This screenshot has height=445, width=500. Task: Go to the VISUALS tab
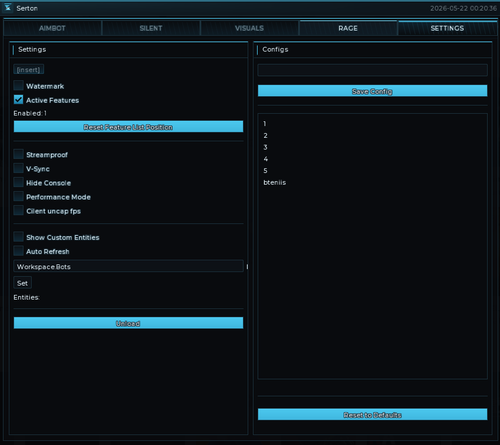pyautogui.click(x=249, y=28)
